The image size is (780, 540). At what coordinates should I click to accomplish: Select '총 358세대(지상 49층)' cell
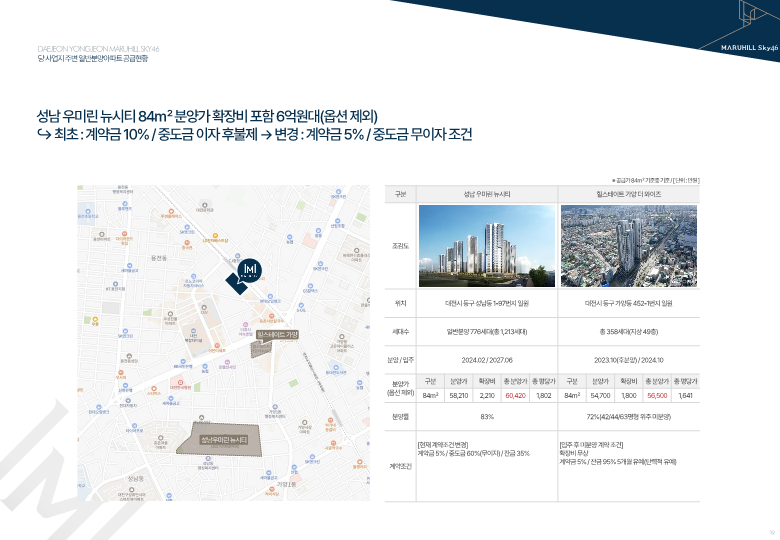629,332
